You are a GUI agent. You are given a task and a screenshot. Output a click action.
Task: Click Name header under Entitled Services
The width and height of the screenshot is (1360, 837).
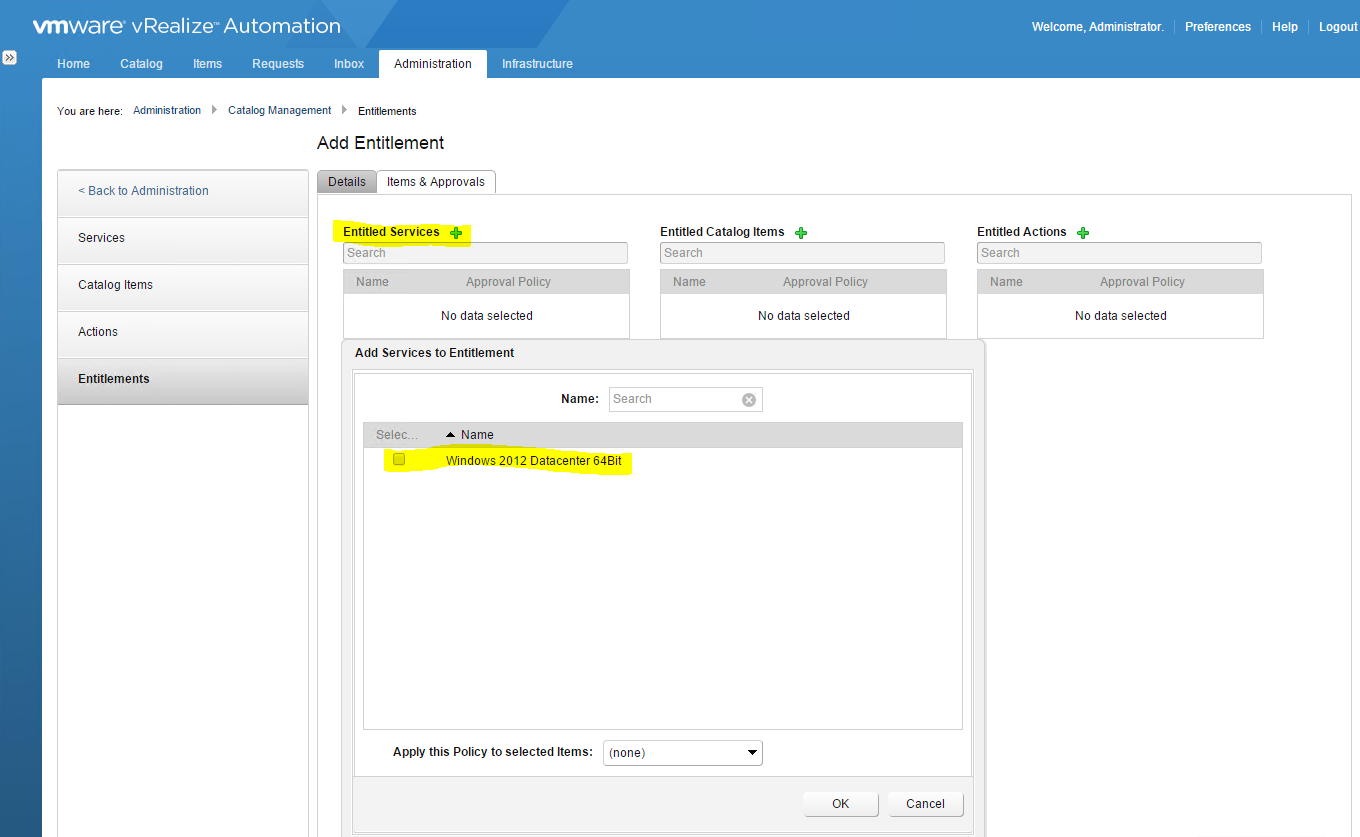pos(372,282)
